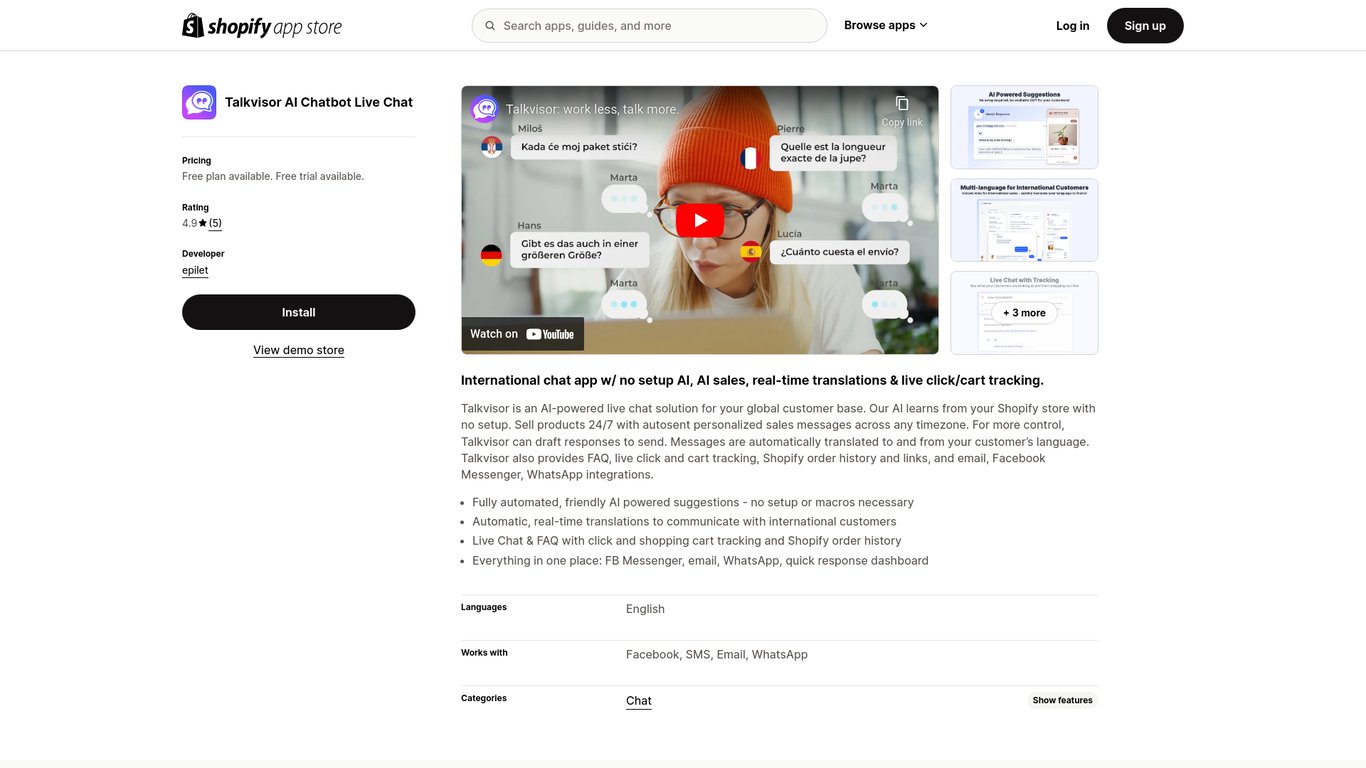The width and height of the screenshot is (1366, 768).
Task: Click the search magnifier icon
Action: [x=490, y=26]
